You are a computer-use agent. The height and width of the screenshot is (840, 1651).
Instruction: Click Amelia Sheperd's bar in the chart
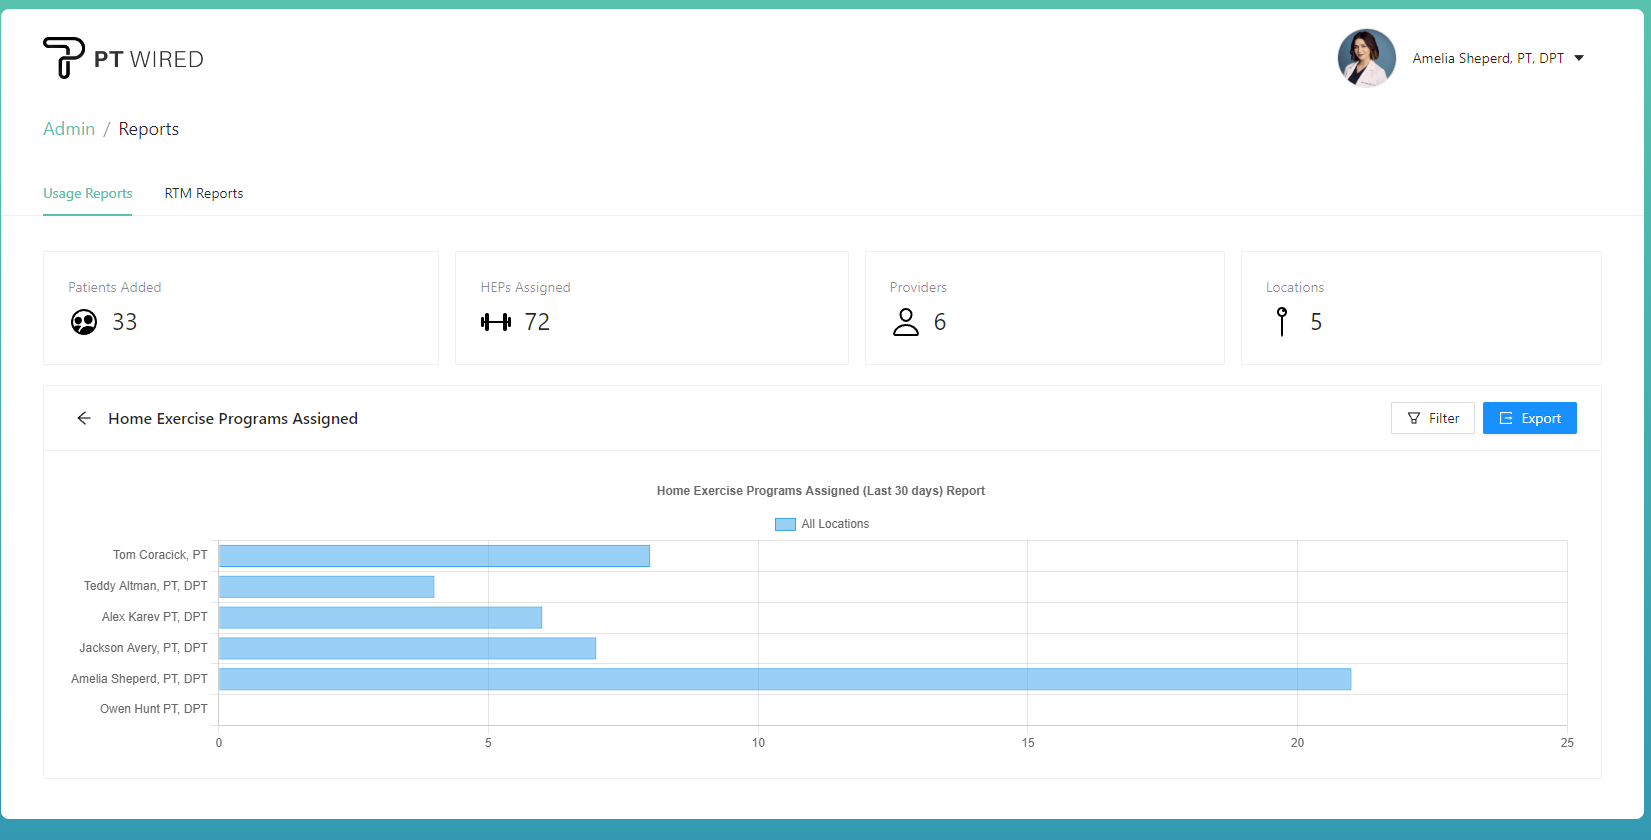pyautogui.click(x=784, y=679)
